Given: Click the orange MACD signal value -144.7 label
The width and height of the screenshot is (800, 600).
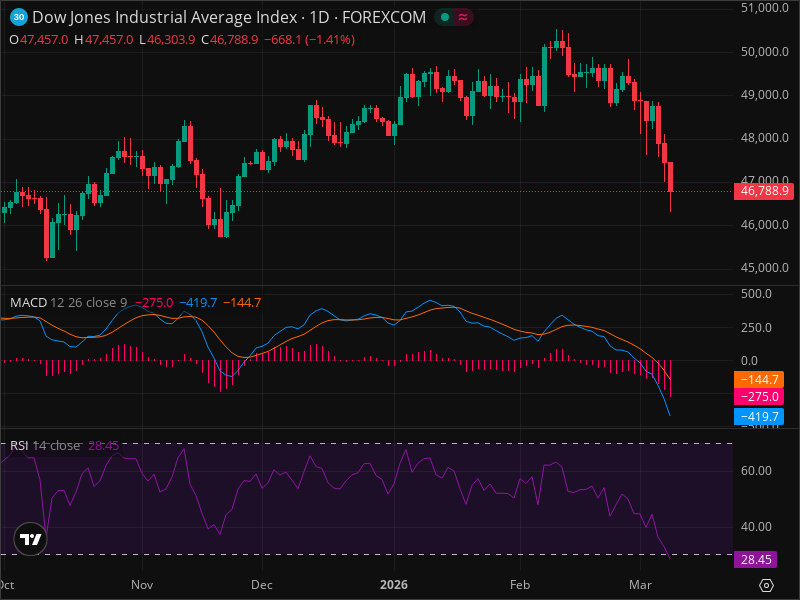Looking at the screenshot, I should point(759,380).
